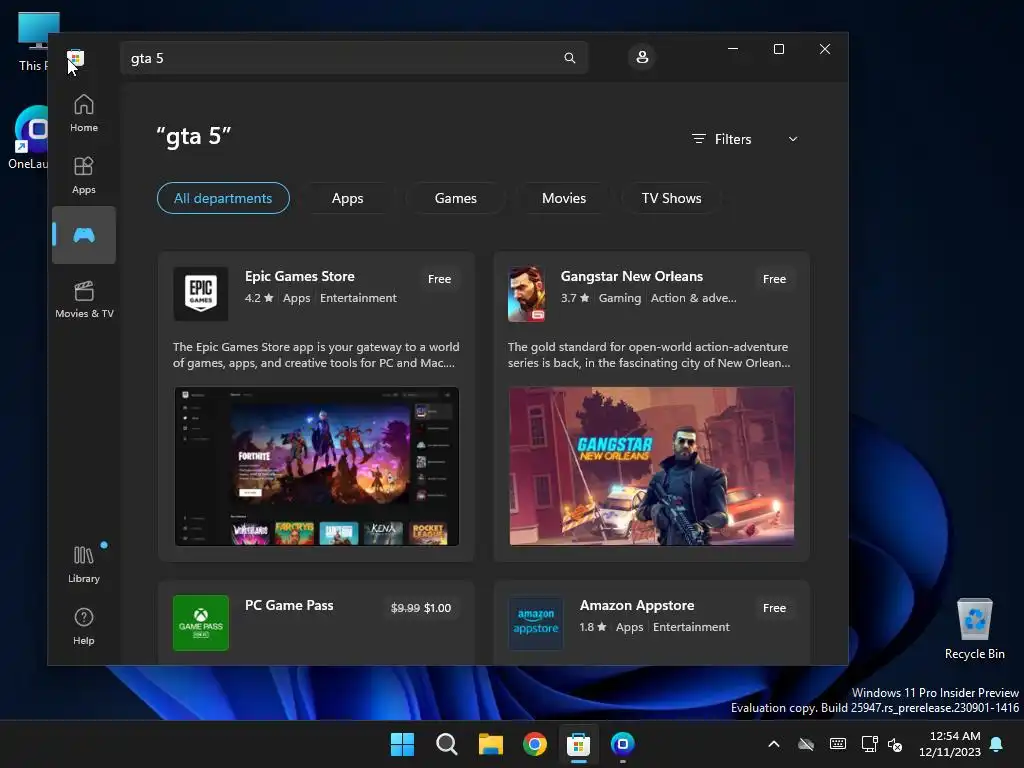This screenshot has width=1024, height=768.
Task: Click the touch keyboard tray icon
Action: (x=838, y=744)
